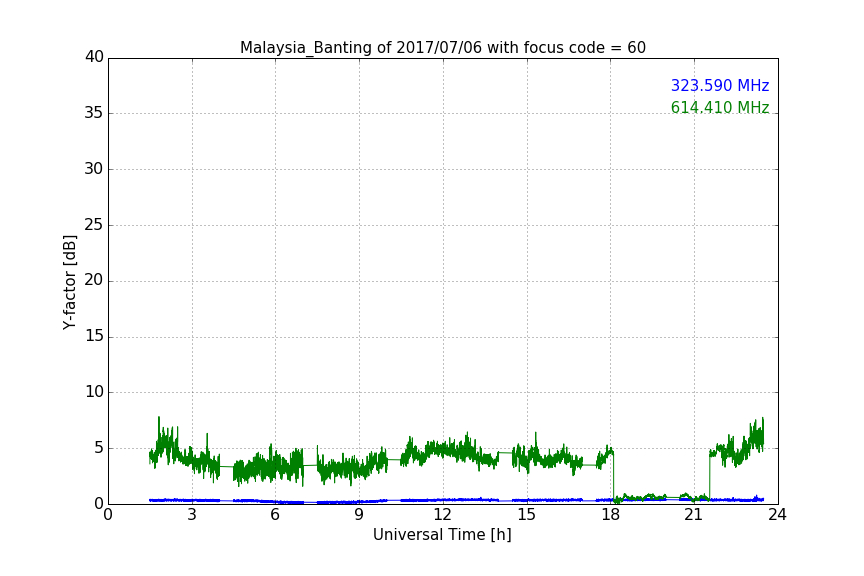
Task: Click the y-axis tick label '10'
Action: pyautogui.click(x=94, y=392)
